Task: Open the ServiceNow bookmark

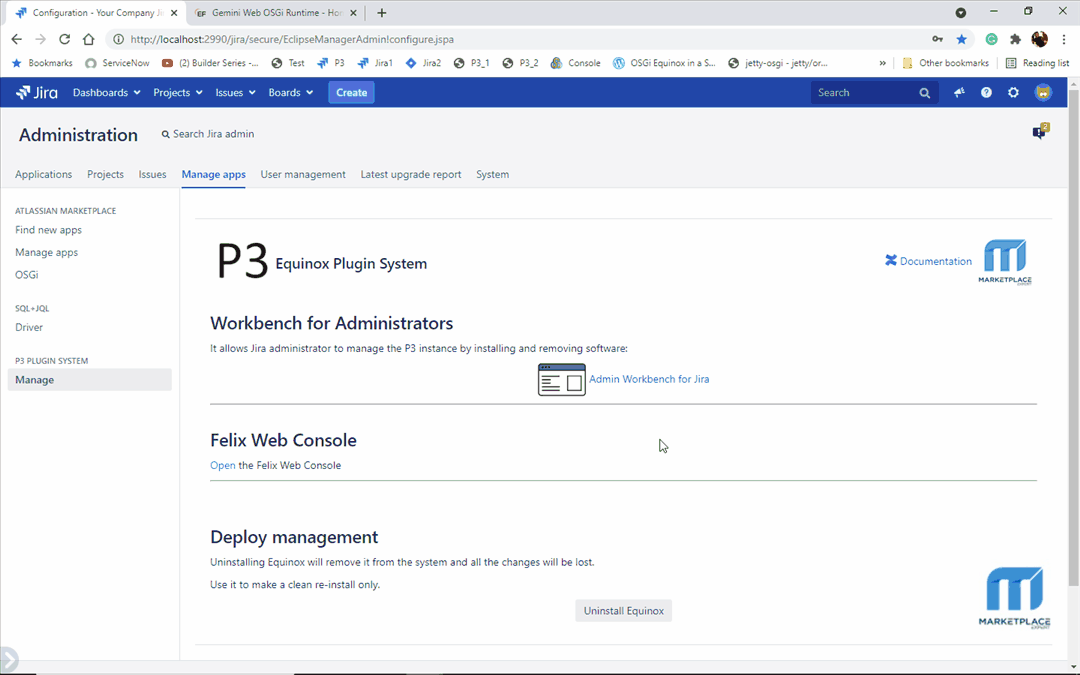Action: click(117, 63)
